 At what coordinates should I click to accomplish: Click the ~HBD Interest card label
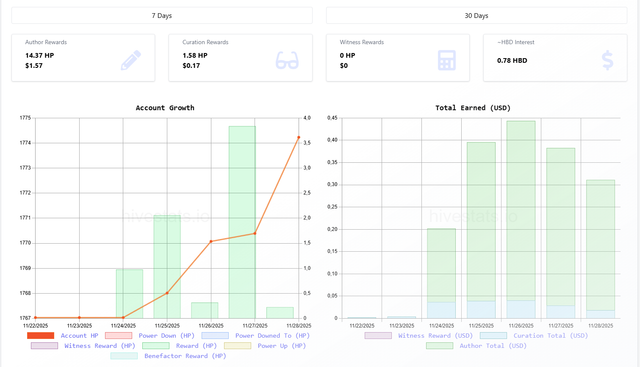click(516, 42)
